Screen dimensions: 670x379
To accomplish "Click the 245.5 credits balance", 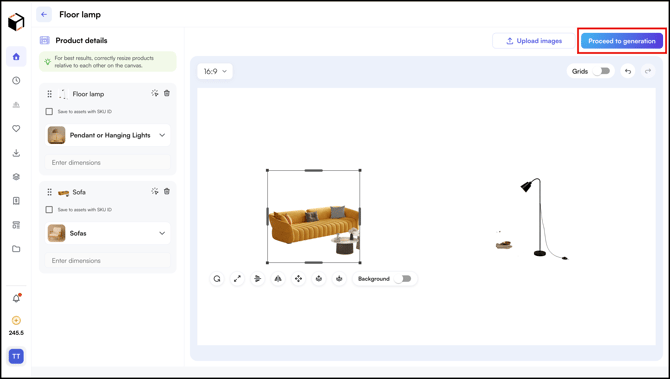I will coord(16,333).
